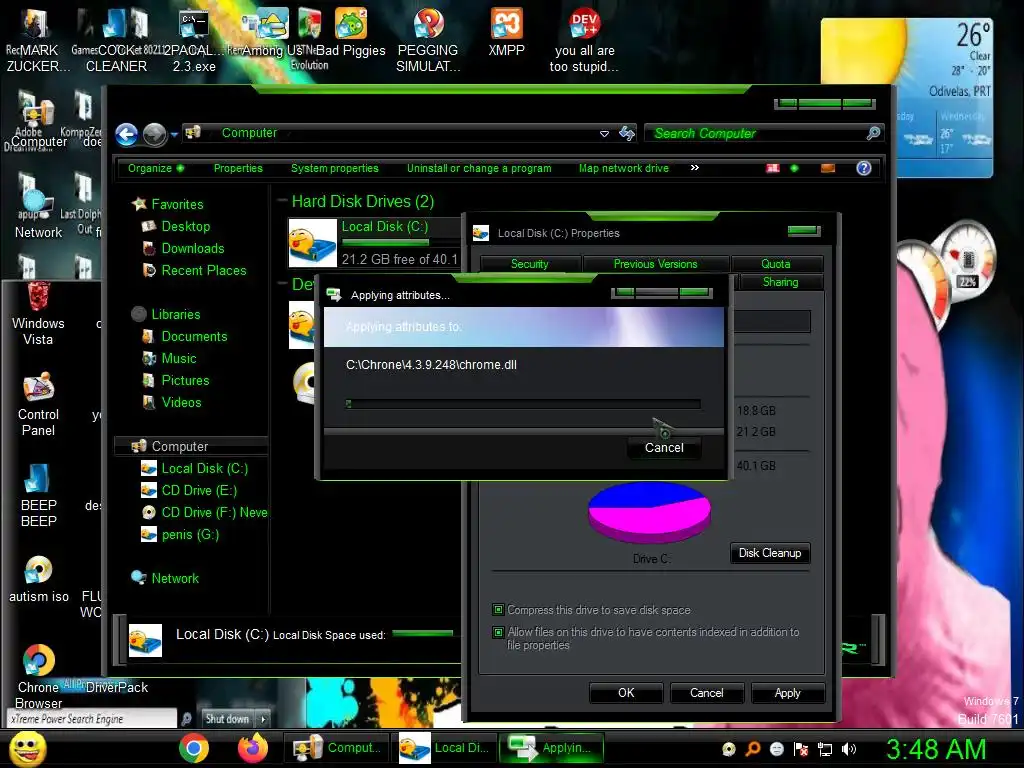Click the change view icon in the Explorer toolbar
This screenshot has width=1024, height=768.
tap(773, 168)
